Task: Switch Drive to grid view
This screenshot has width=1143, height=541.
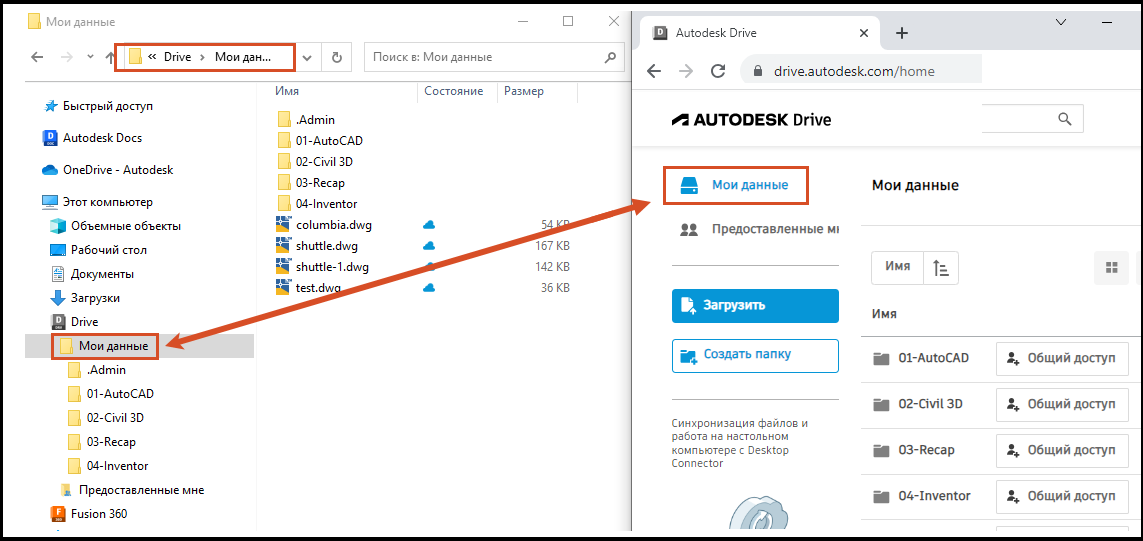Action: (x=1112, y=268)
